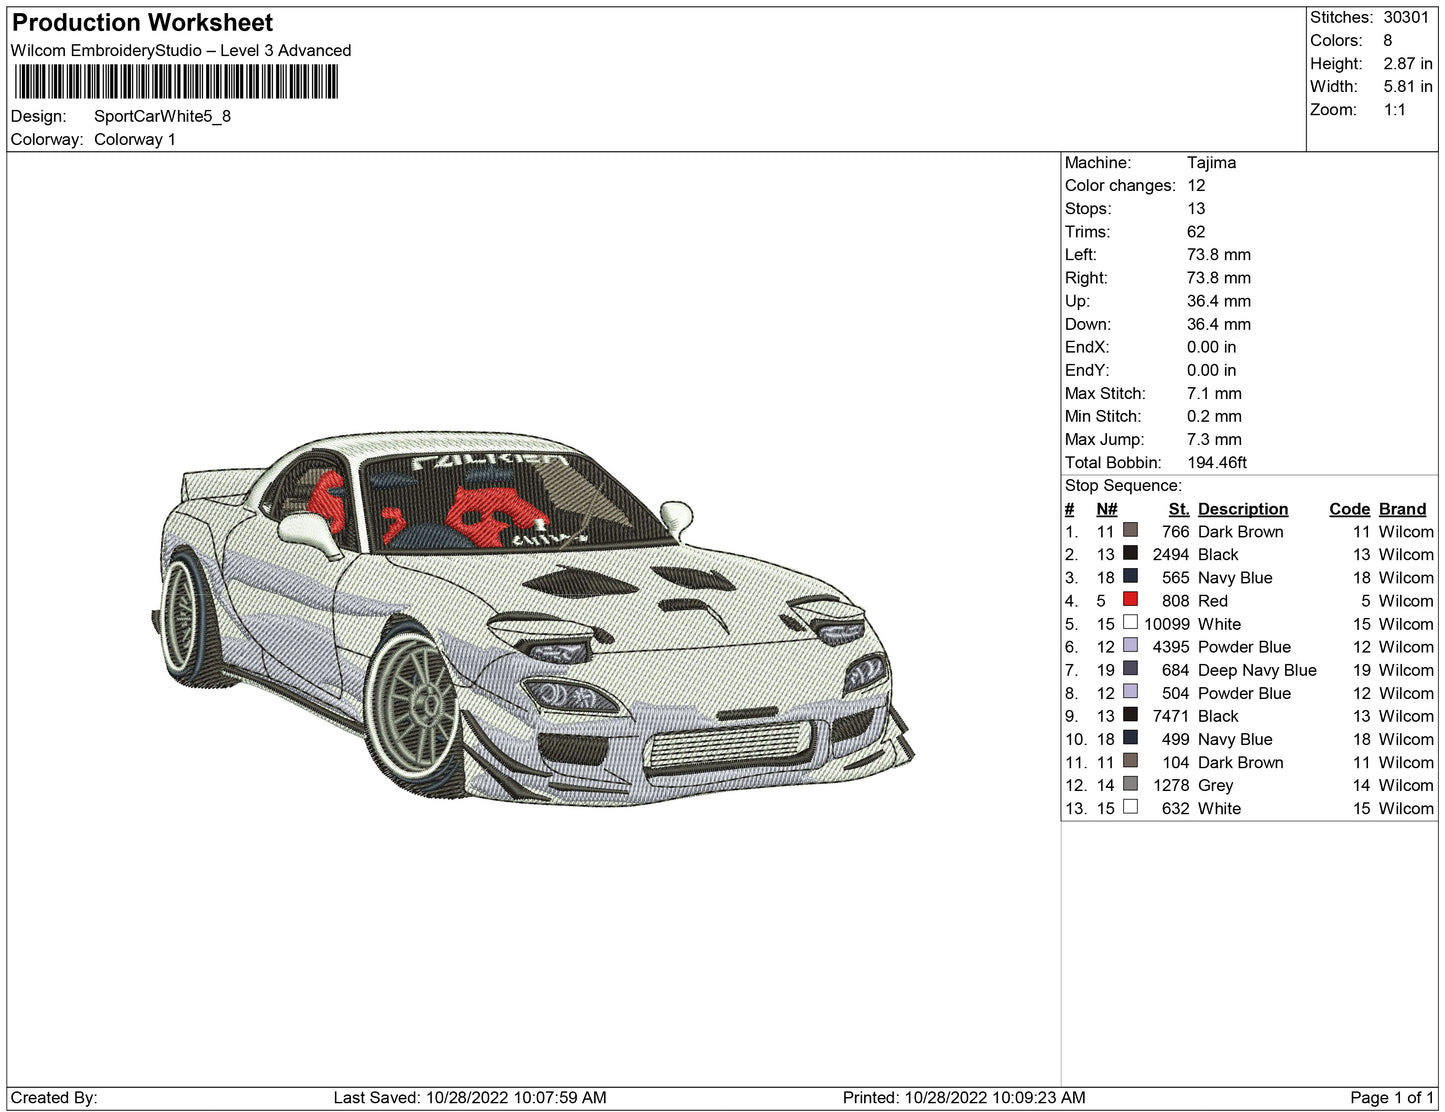Click the Stitches count 30301
The height and width of the screenshot is (1112, 1445).
[x=1406, y=17]
